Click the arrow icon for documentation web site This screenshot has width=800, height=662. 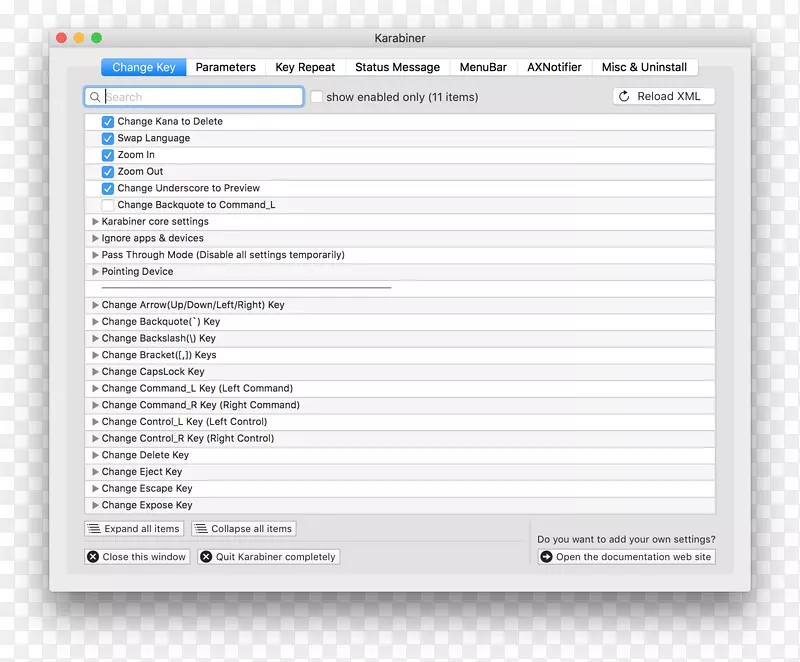tap(546, 557)
